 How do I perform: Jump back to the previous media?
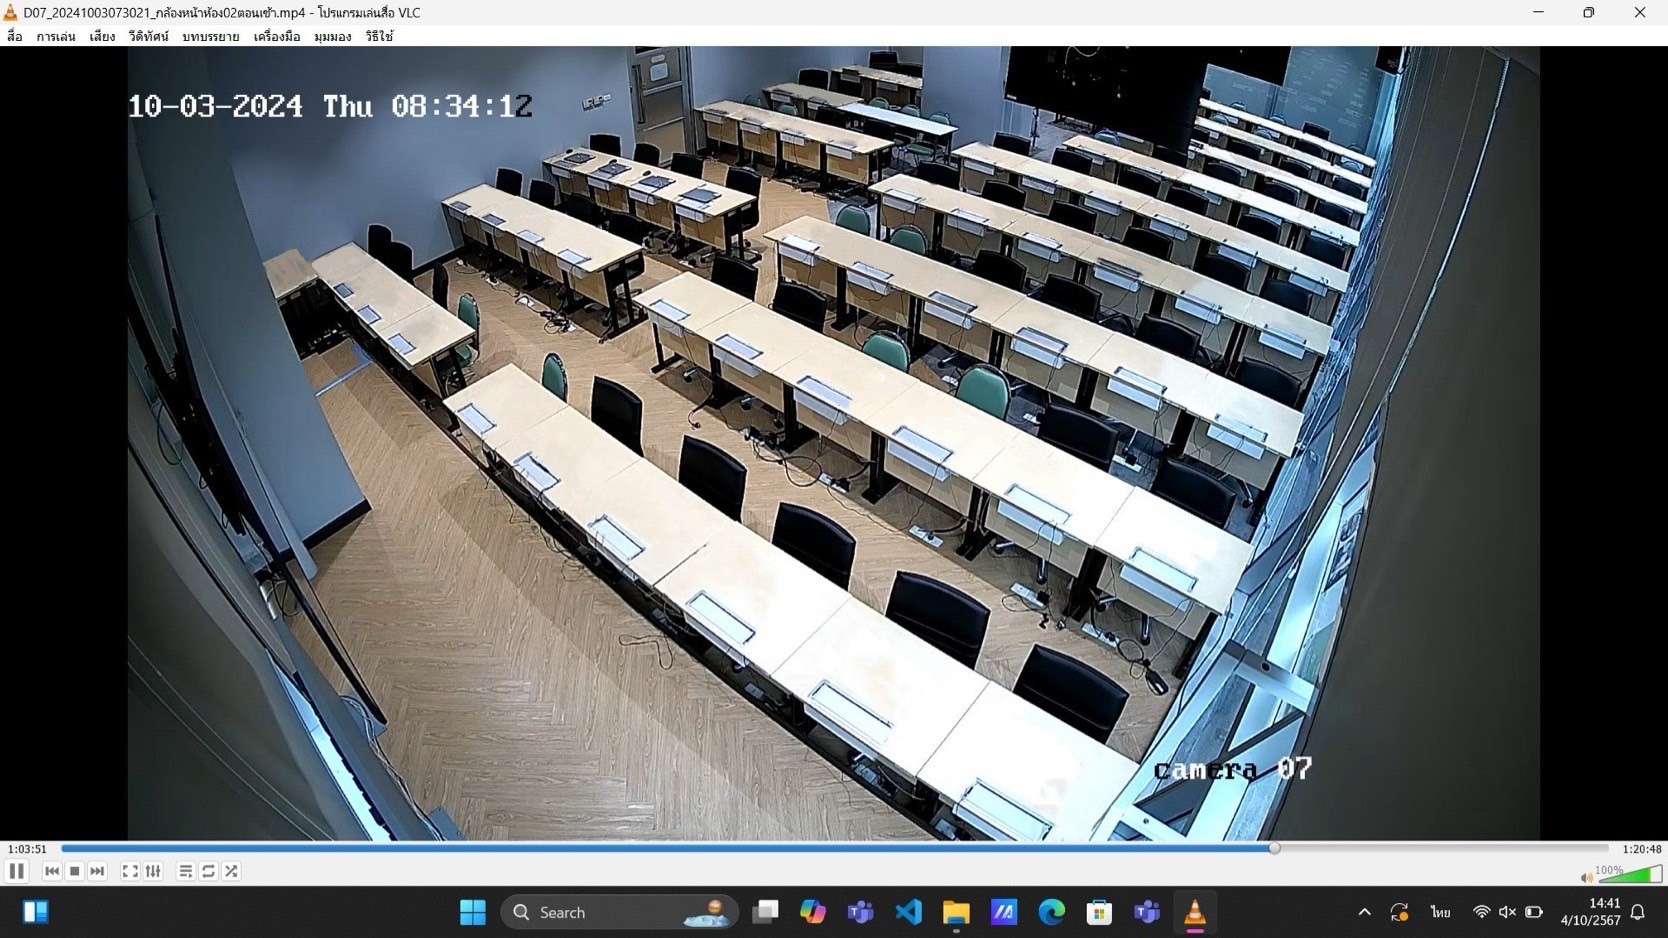pyautogui.click(x=51, y=871)
